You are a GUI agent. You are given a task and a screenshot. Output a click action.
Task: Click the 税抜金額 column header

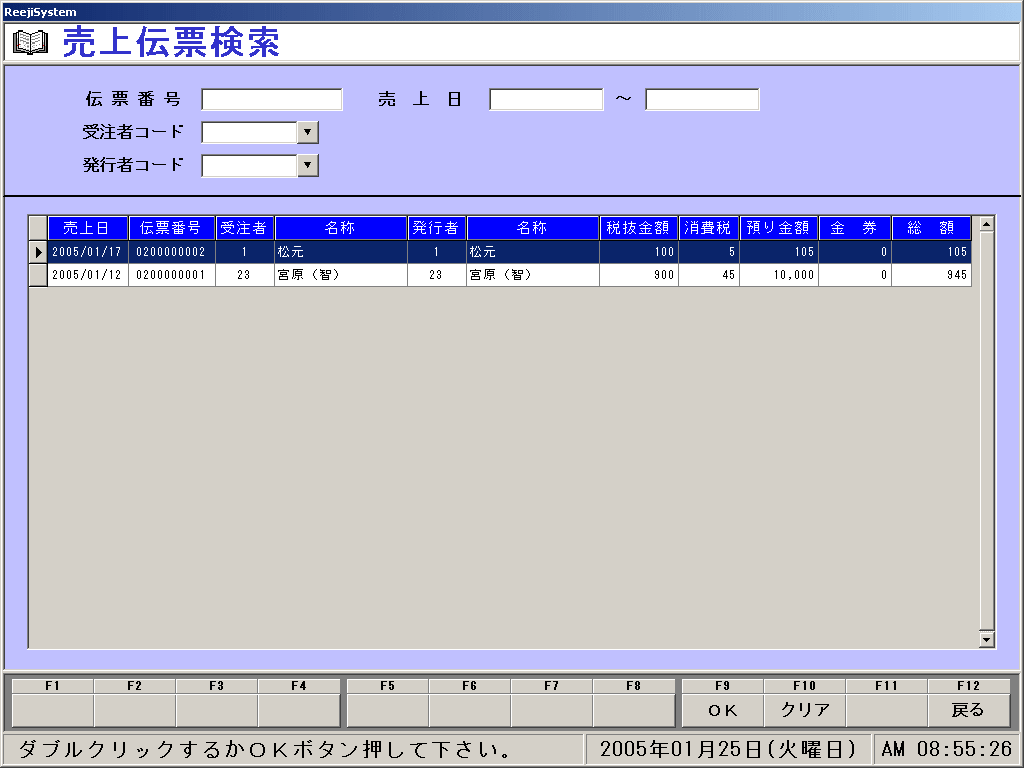pyautogui.click(x=638, y=228)
